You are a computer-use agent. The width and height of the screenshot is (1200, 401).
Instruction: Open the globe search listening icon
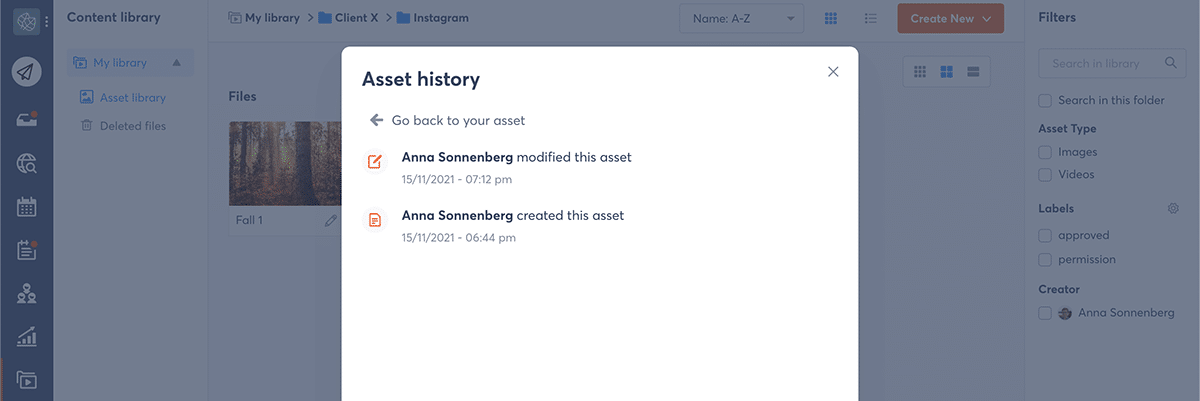coord(27,163)
